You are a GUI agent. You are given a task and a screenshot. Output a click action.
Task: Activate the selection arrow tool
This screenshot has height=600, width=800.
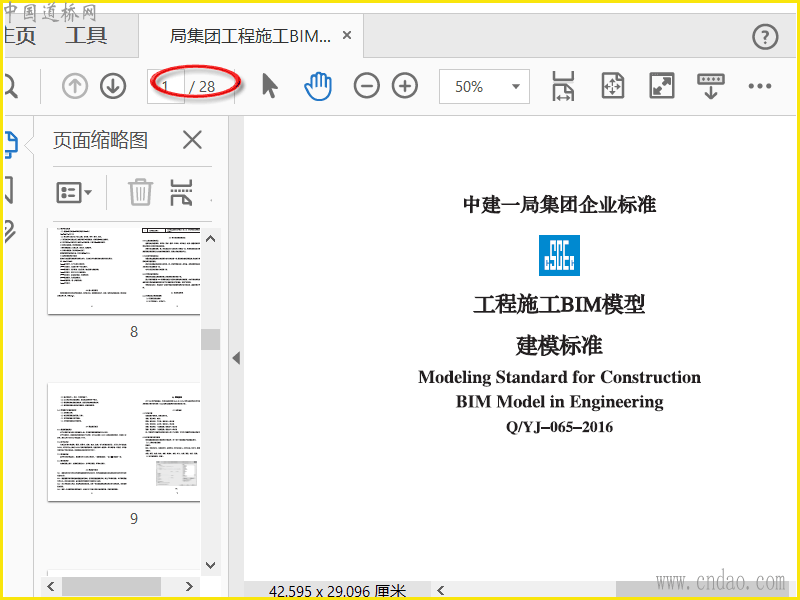(269, 86)
